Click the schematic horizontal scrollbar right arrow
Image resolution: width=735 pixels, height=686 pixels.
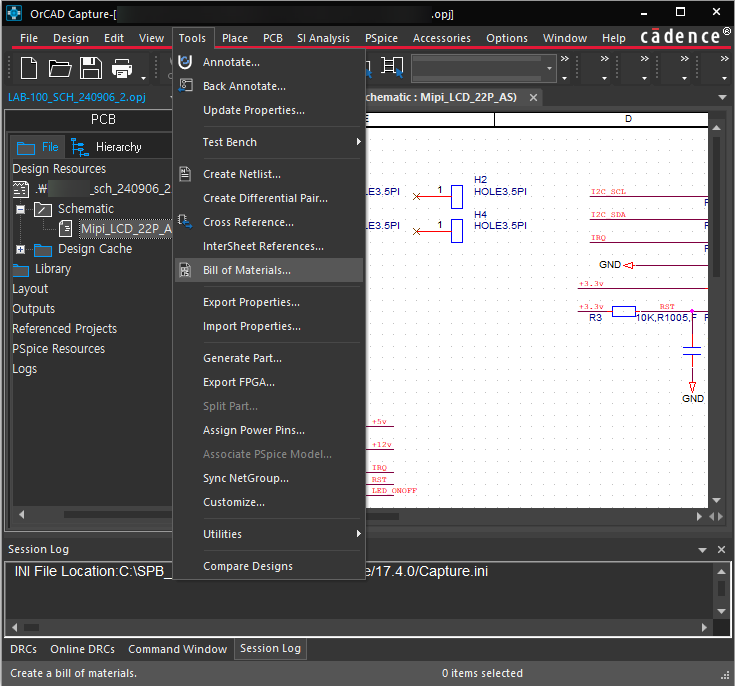tap(699, 516)
